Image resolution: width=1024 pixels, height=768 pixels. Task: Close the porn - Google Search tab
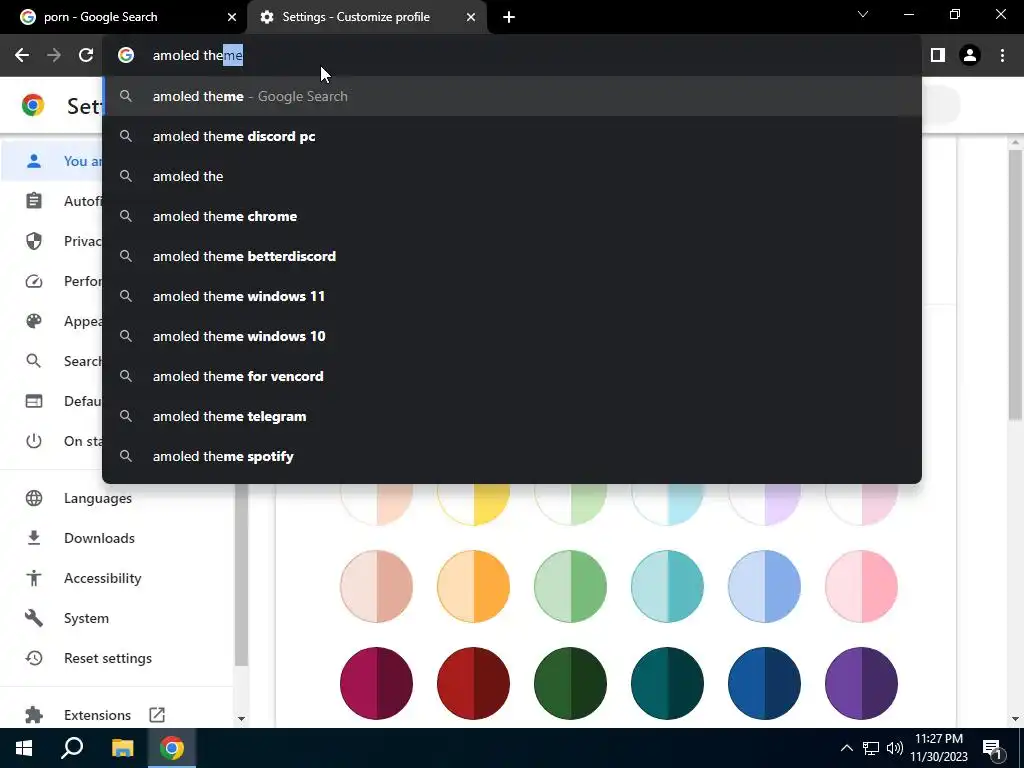pyautogui.click(x=232, y=17)
